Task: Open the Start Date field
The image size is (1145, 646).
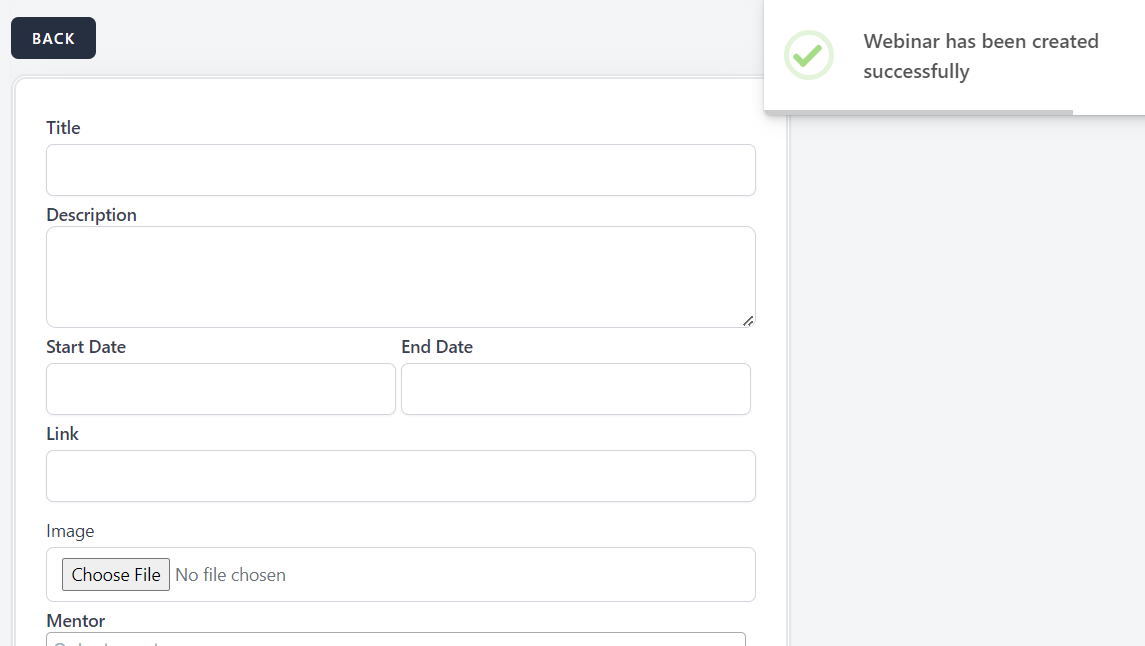Action: click(x=220, y=389)
